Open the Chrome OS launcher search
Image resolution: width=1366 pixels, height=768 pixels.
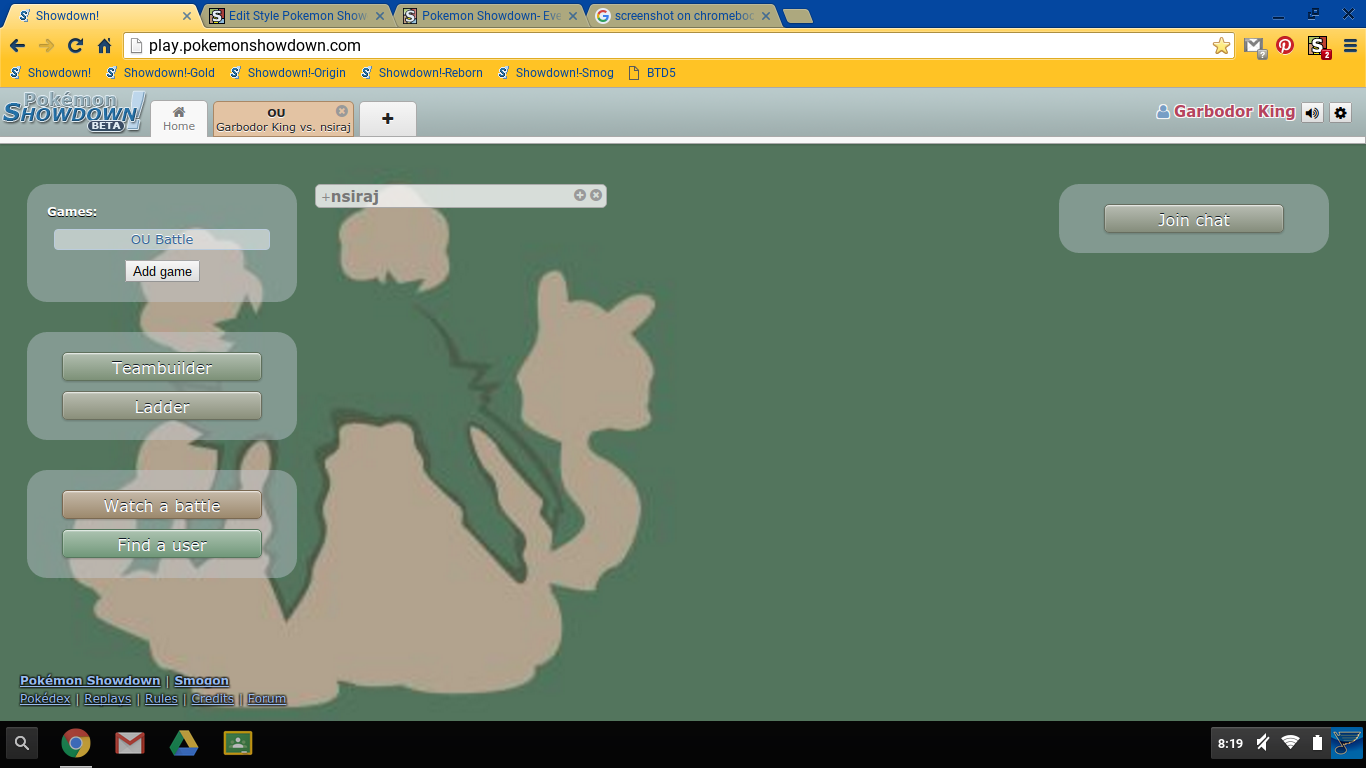22,743
